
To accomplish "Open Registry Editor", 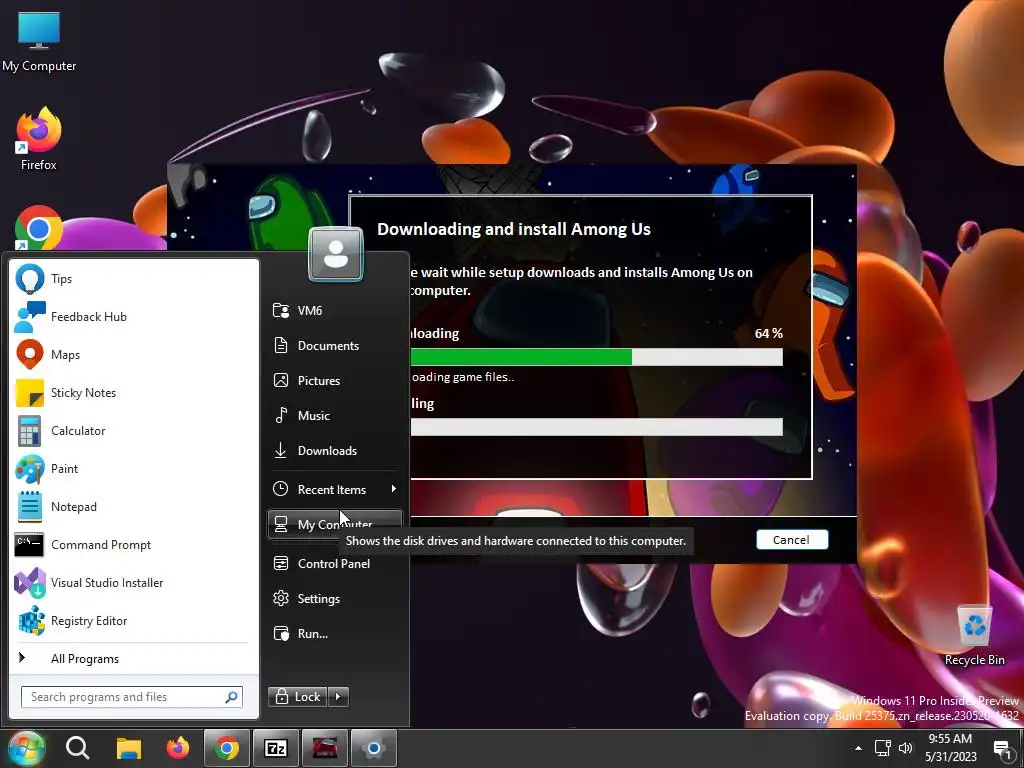I will [134, 621].
